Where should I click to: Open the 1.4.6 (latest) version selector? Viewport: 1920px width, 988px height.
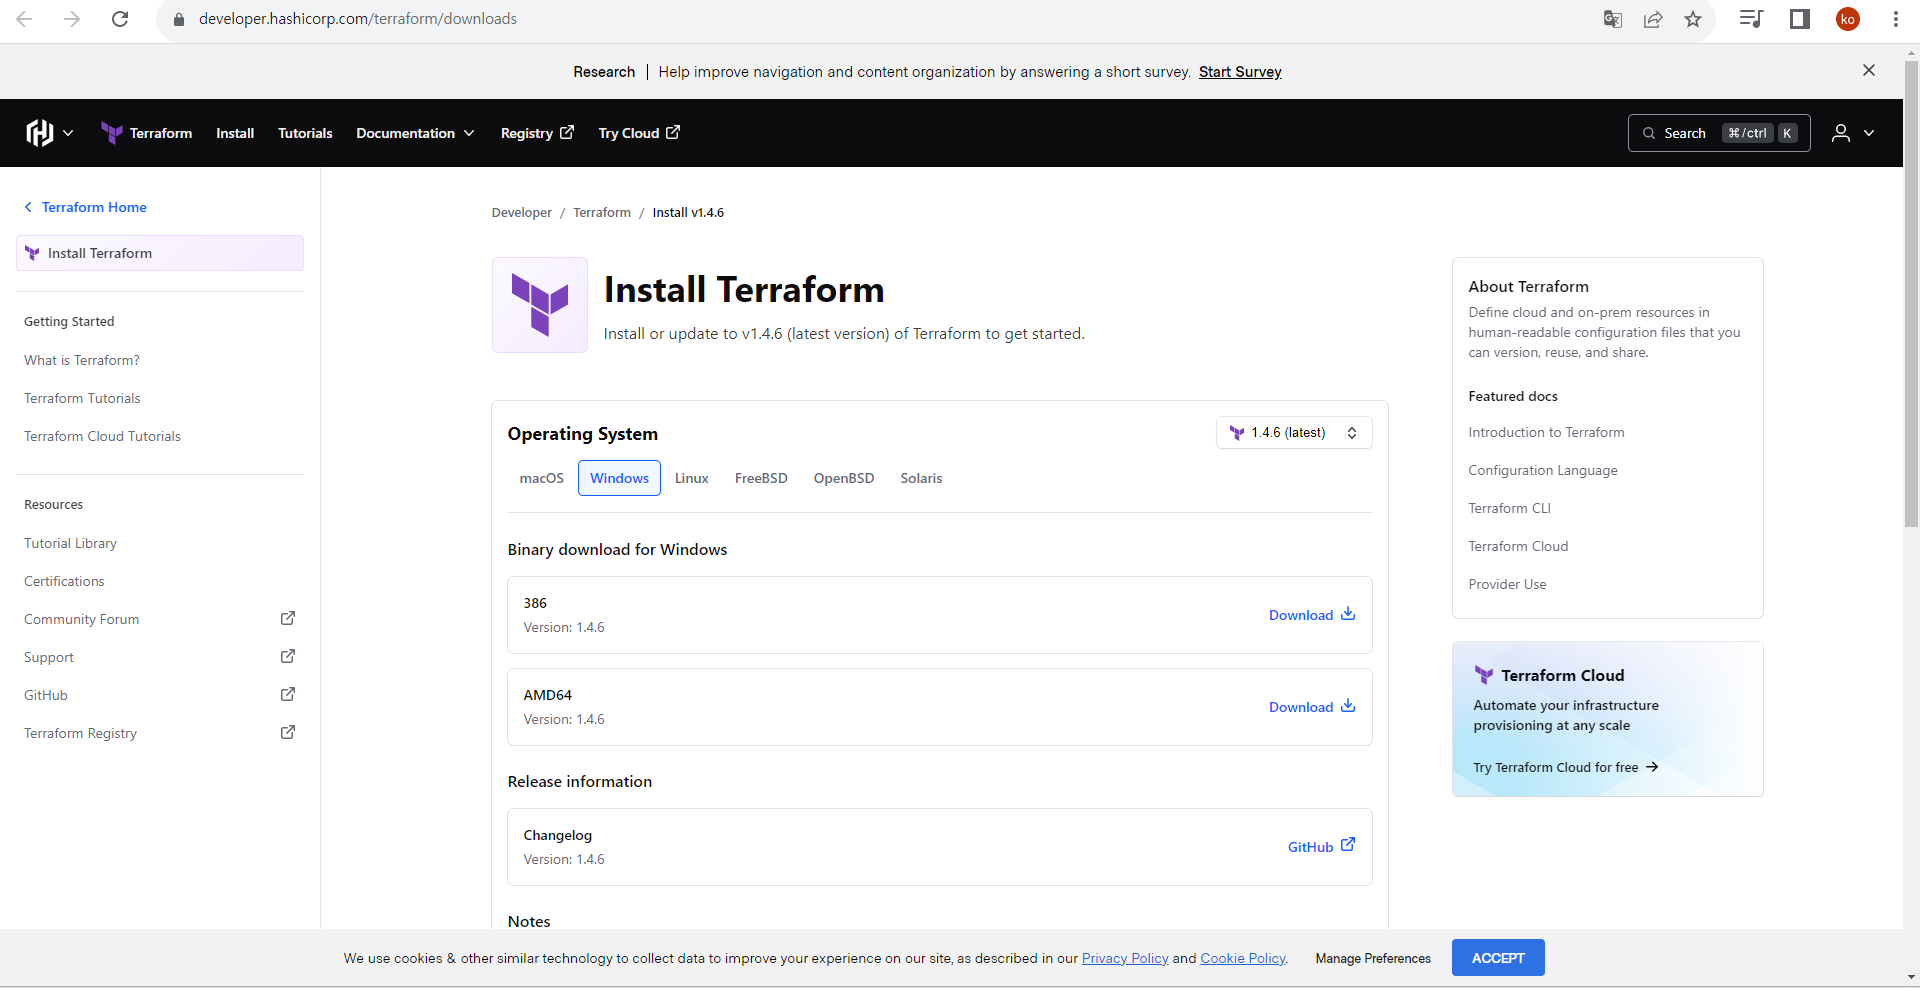(x=1294, y=433)
